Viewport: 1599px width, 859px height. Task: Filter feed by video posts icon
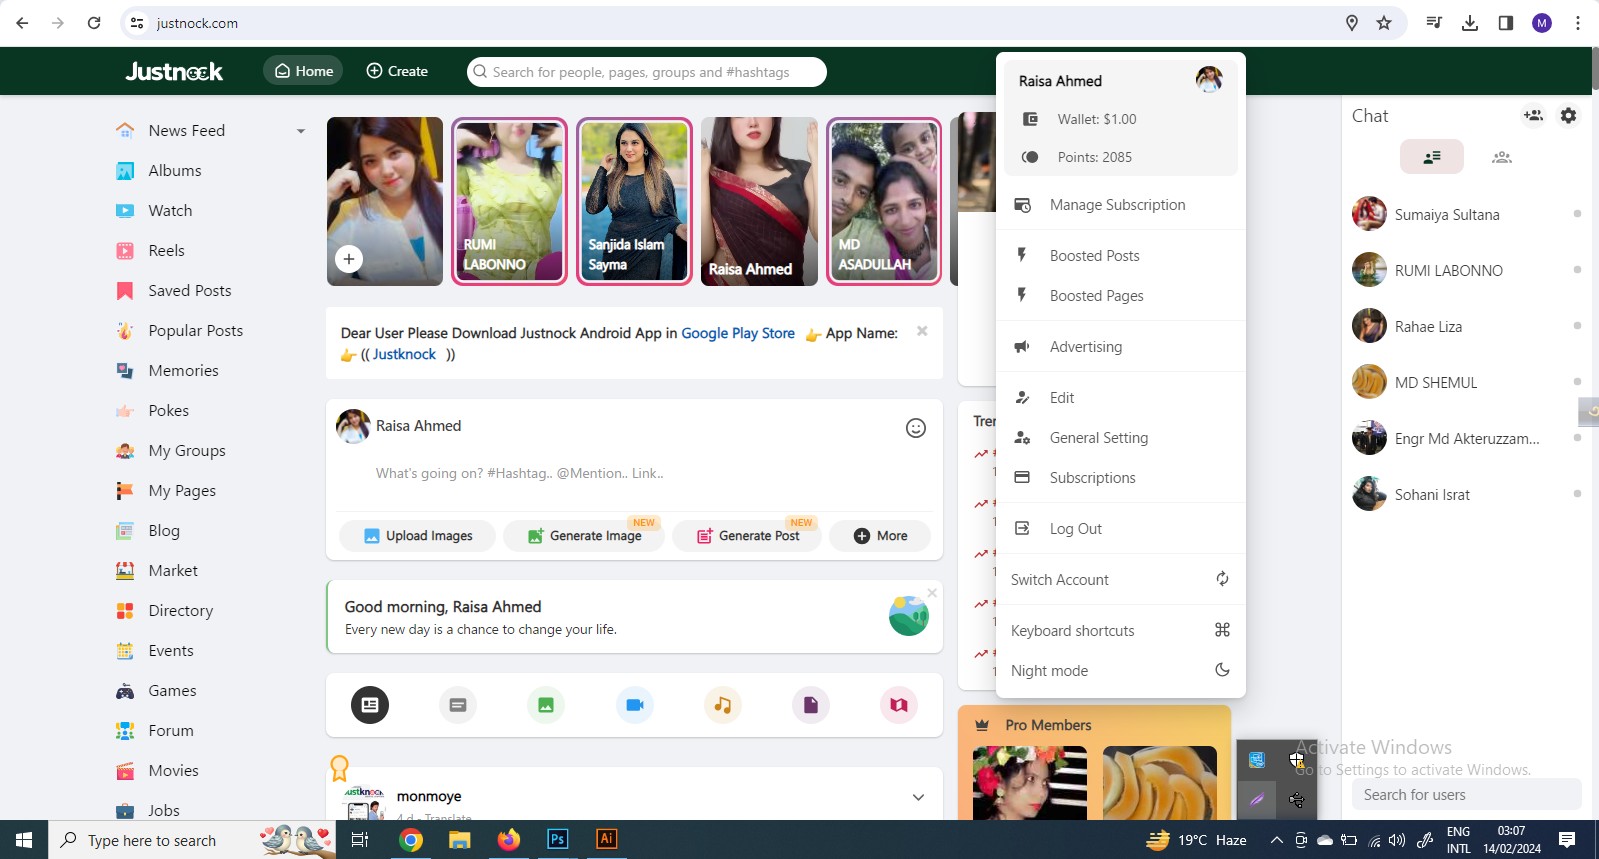click(635, 705)
